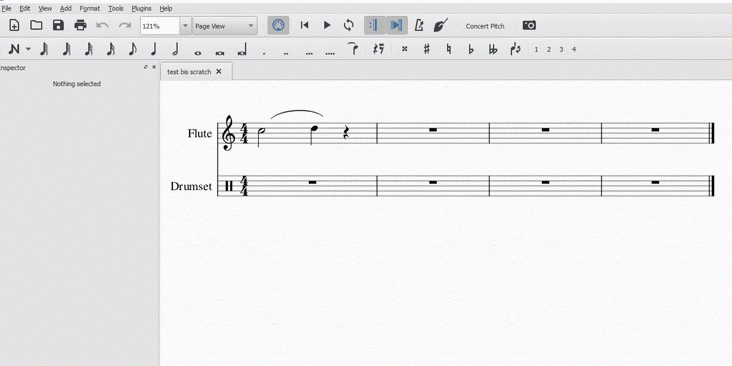Flip note stem direction
The image size is (732, 366).
[515, 49]
